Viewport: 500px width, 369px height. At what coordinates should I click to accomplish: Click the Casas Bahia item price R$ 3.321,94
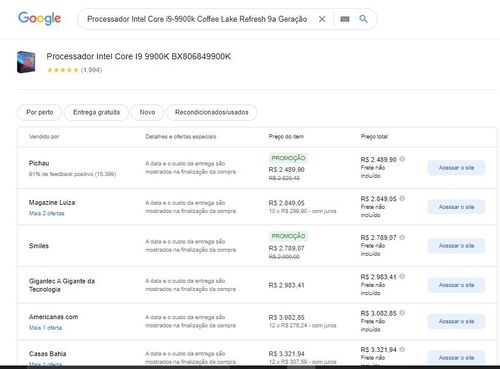(286, 354)
